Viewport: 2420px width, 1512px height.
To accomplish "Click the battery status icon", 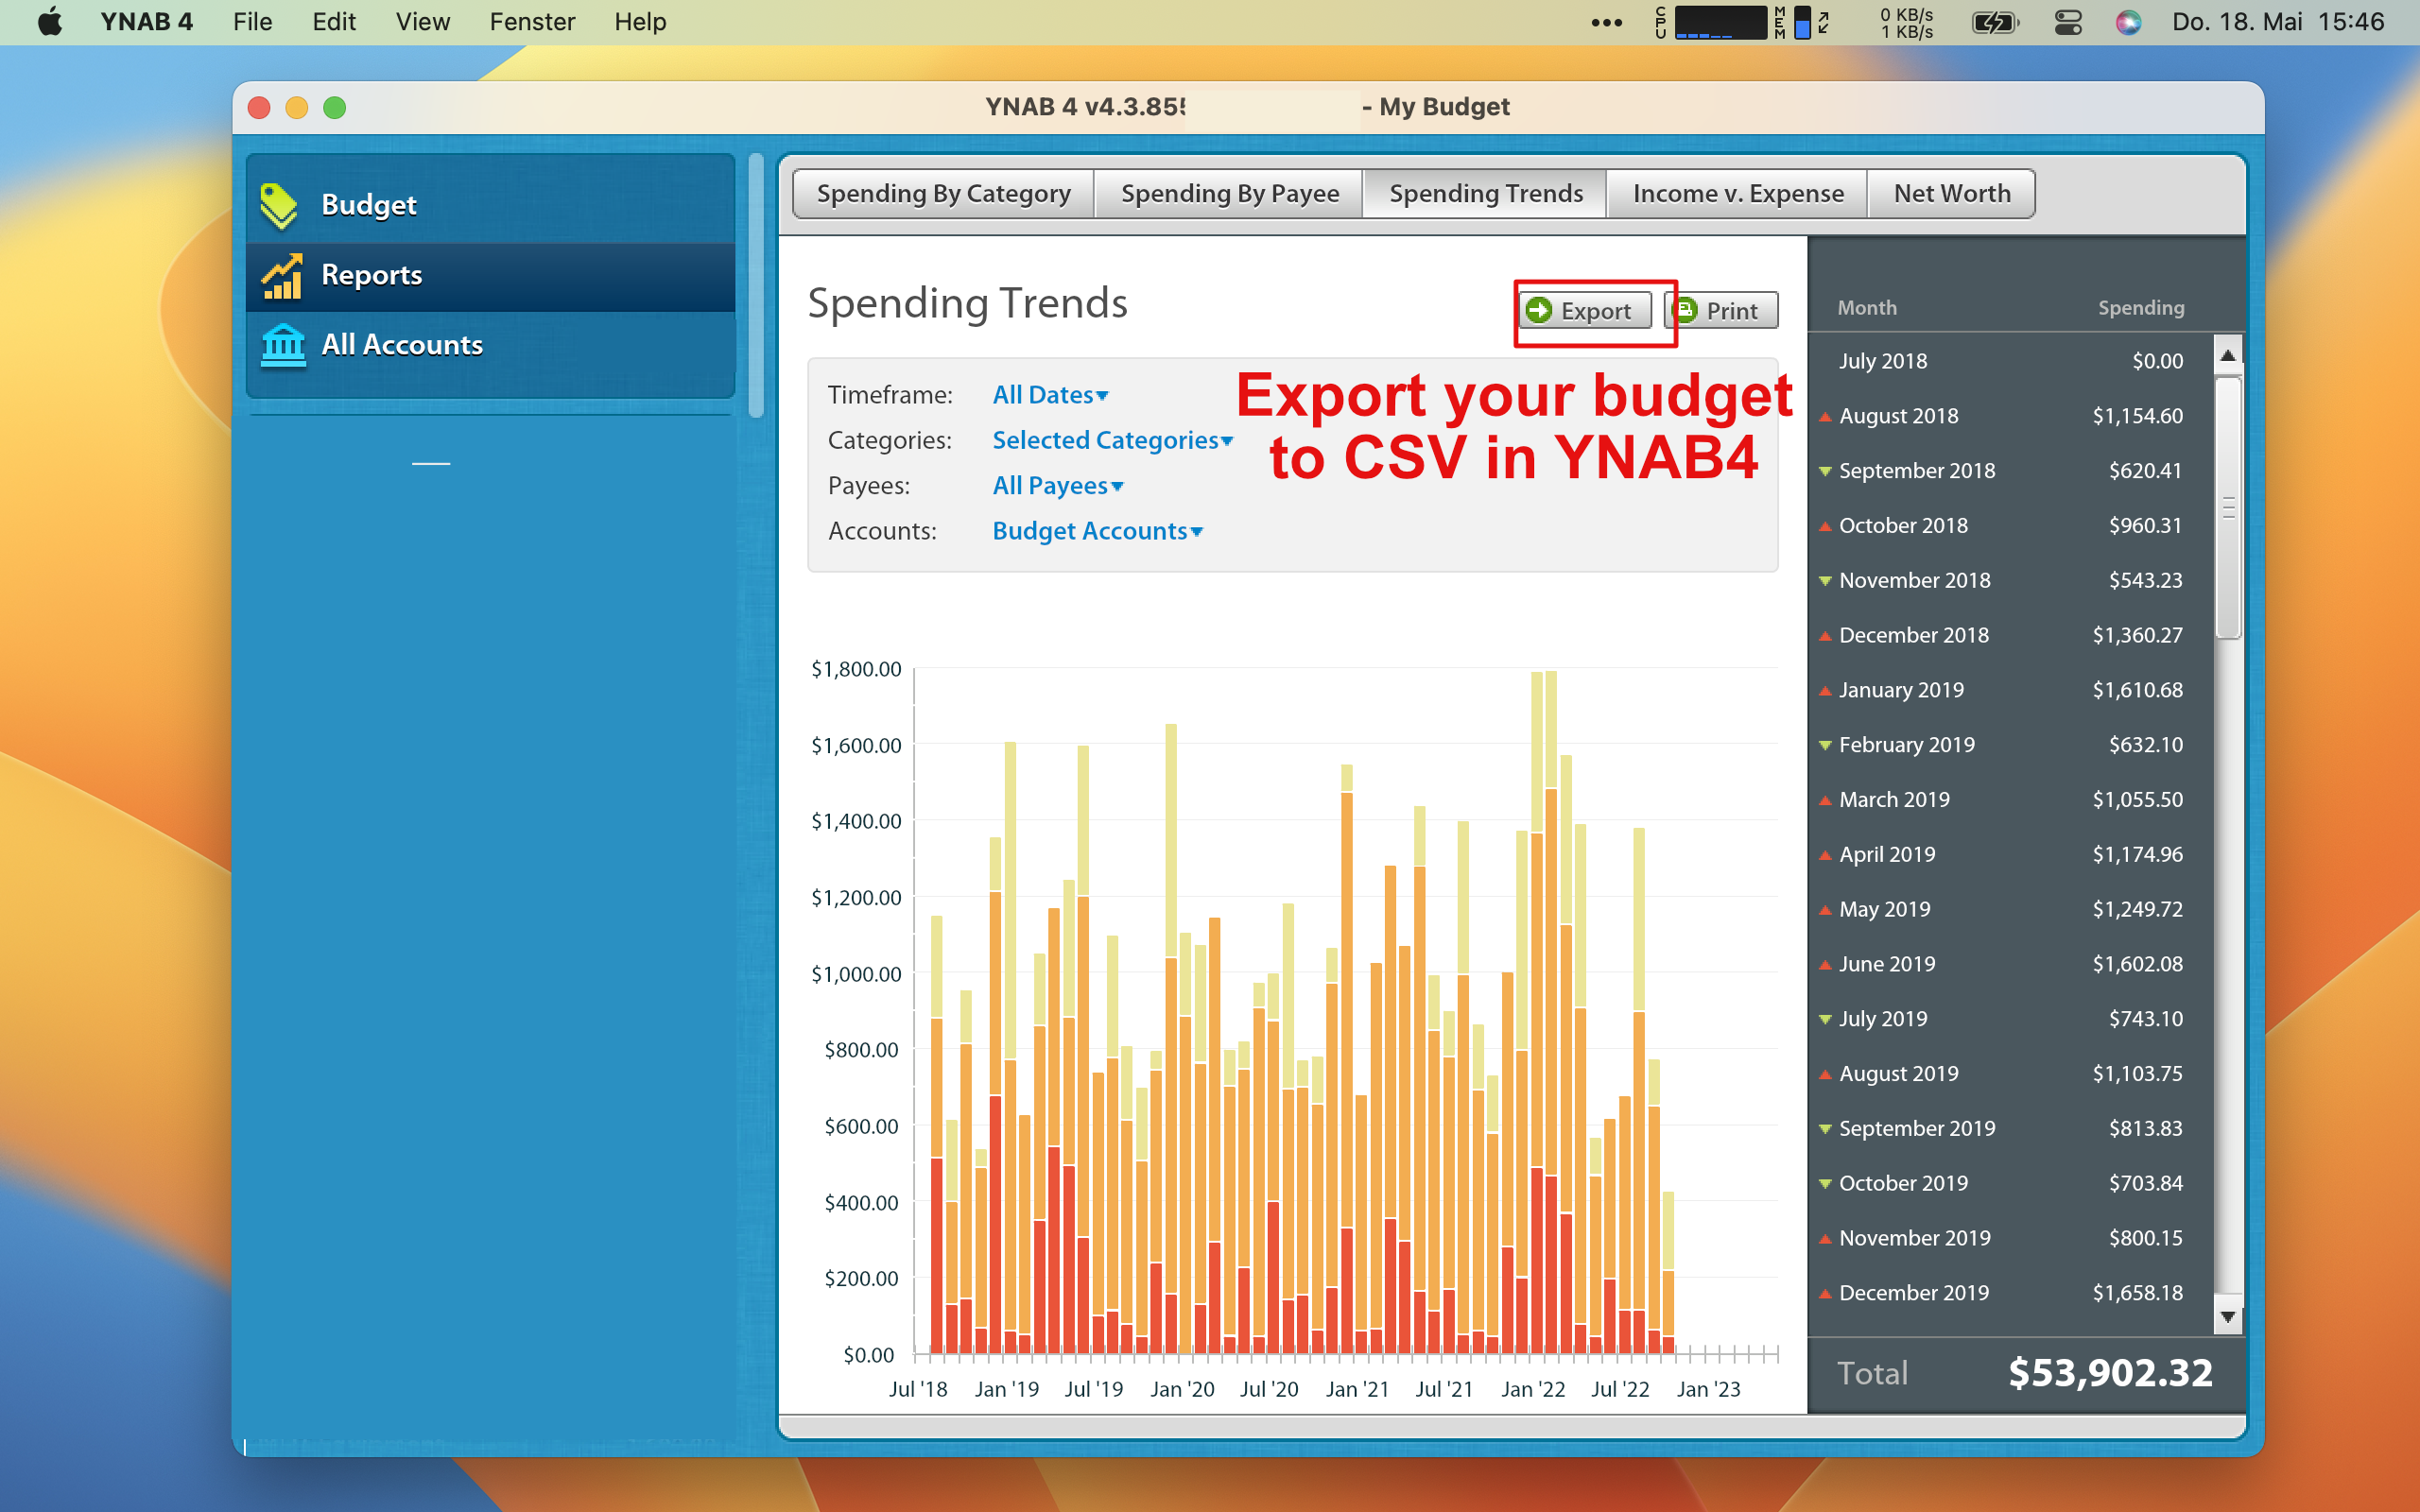I will [1995, 22].
